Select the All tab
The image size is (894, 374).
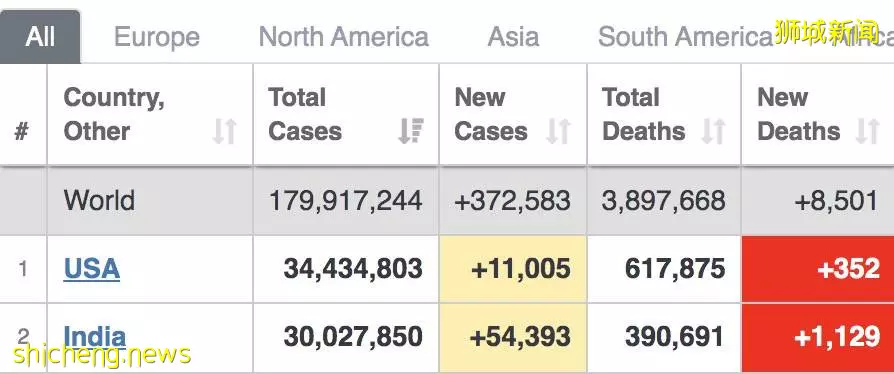(40, 37)
